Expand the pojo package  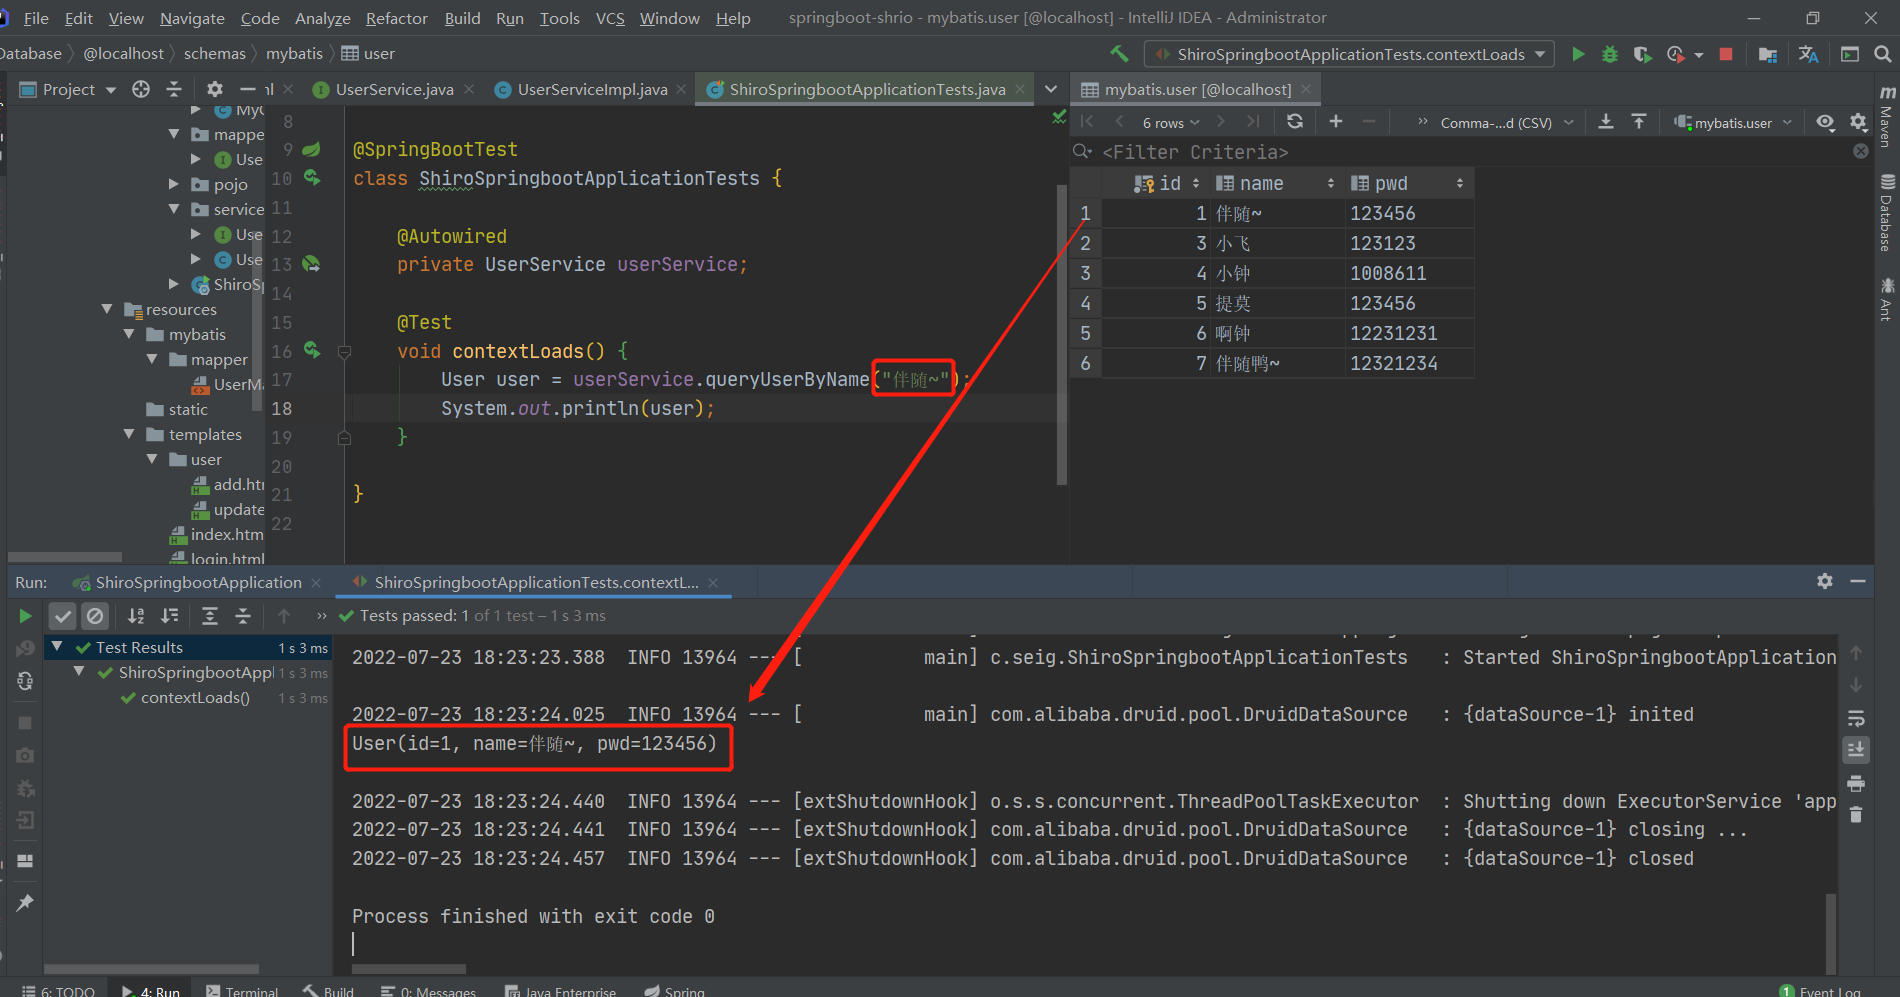[x=174, y=184]
